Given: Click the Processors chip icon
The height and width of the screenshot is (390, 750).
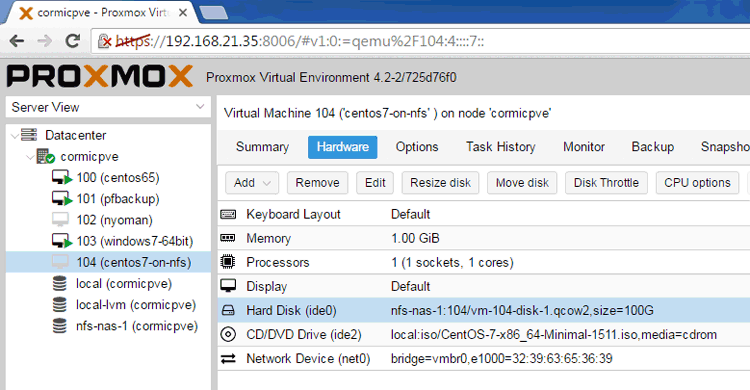Looking at the screenshot, I should (228, 262).
